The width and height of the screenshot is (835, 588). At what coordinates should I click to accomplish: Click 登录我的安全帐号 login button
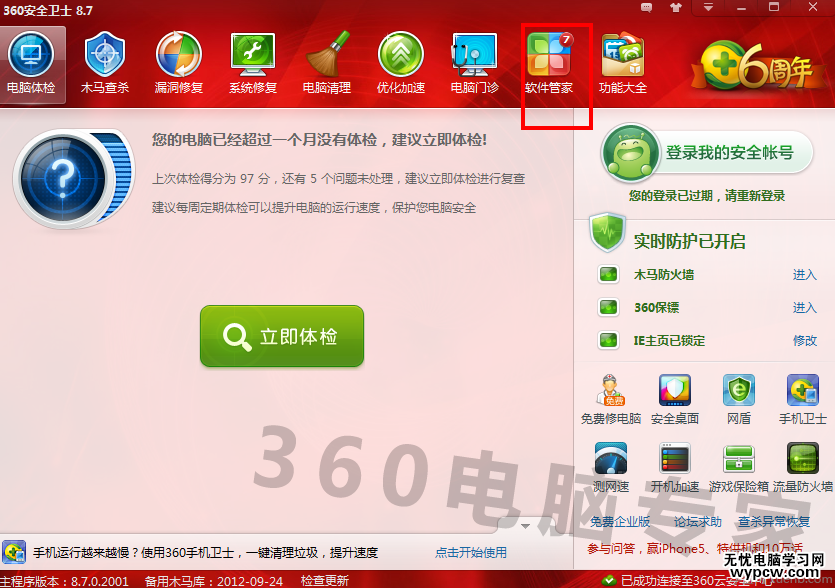pos(730,153)
